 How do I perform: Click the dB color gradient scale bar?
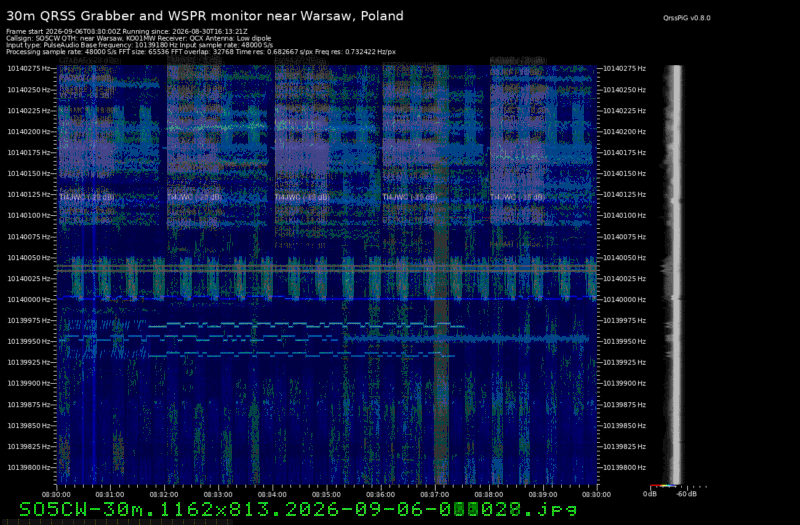tap(663, 486)
